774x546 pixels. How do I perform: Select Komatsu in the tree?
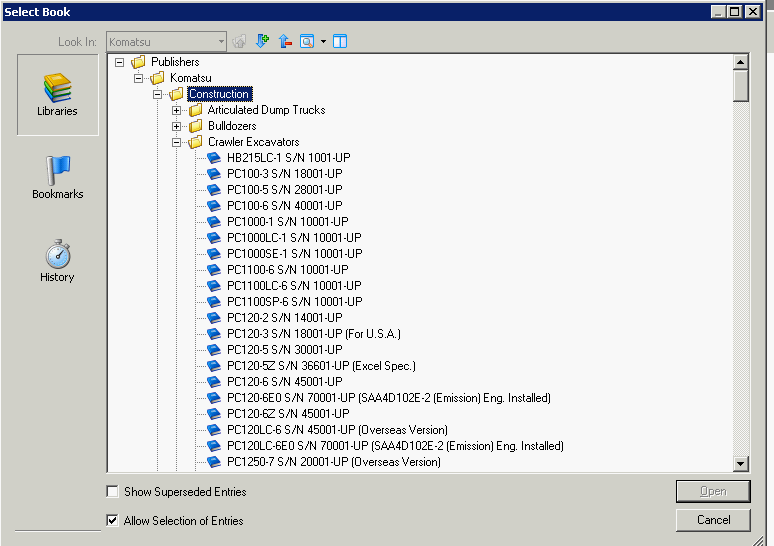pyautogui.click(x=191, y=78)
